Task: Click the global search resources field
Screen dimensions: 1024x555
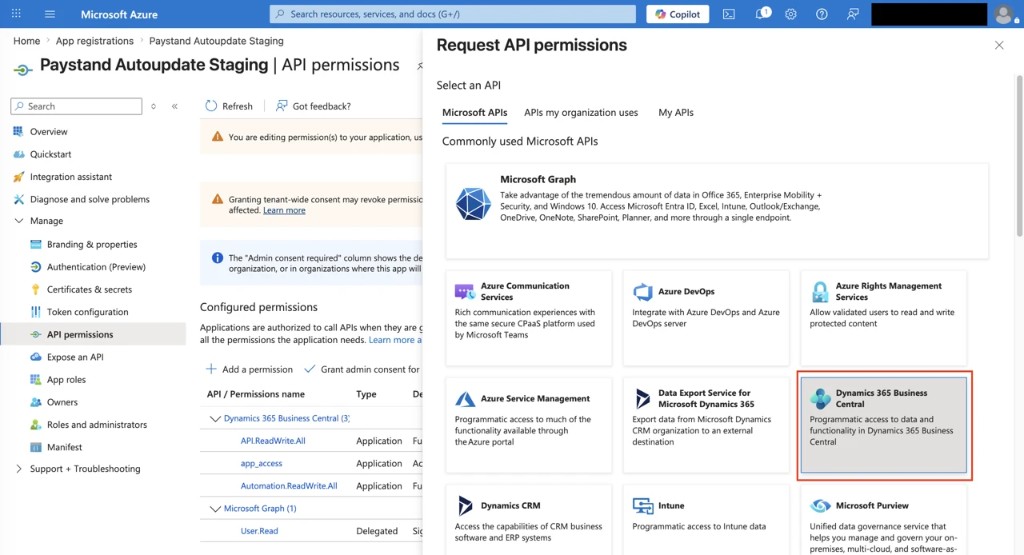Action: (453, 14)
